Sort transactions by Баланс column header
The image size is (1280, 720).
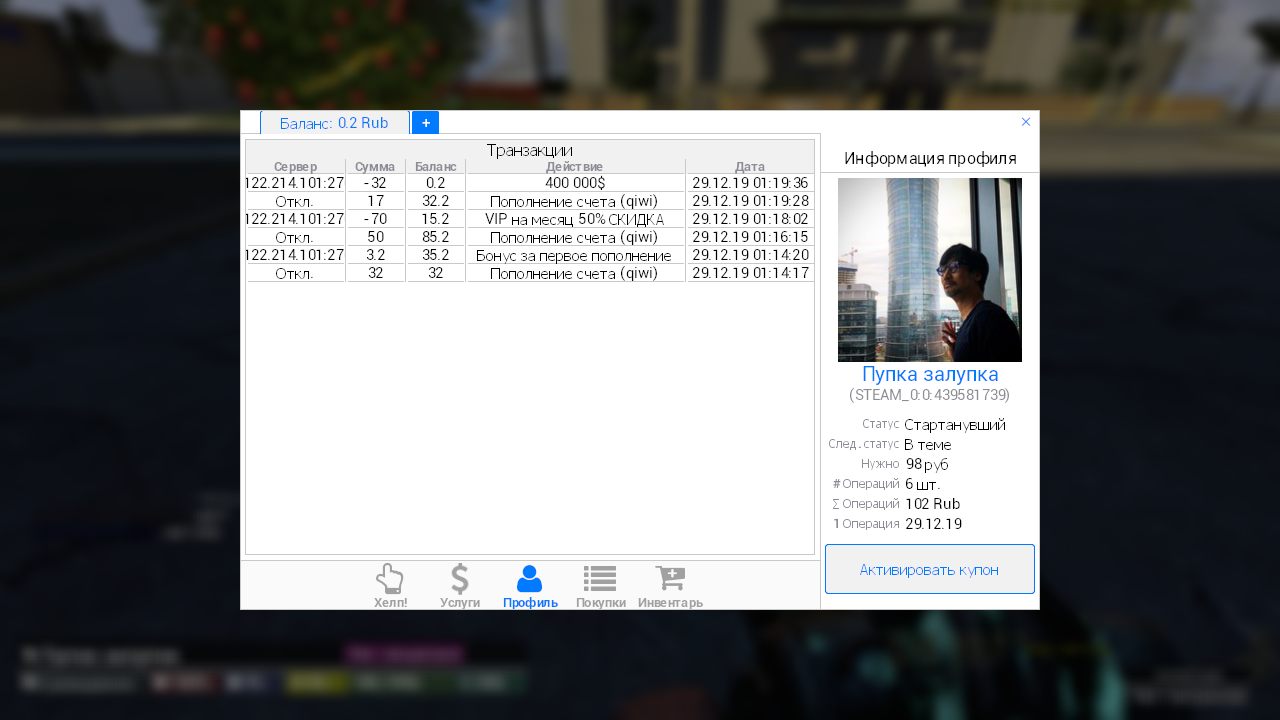[x=435, y=167]
